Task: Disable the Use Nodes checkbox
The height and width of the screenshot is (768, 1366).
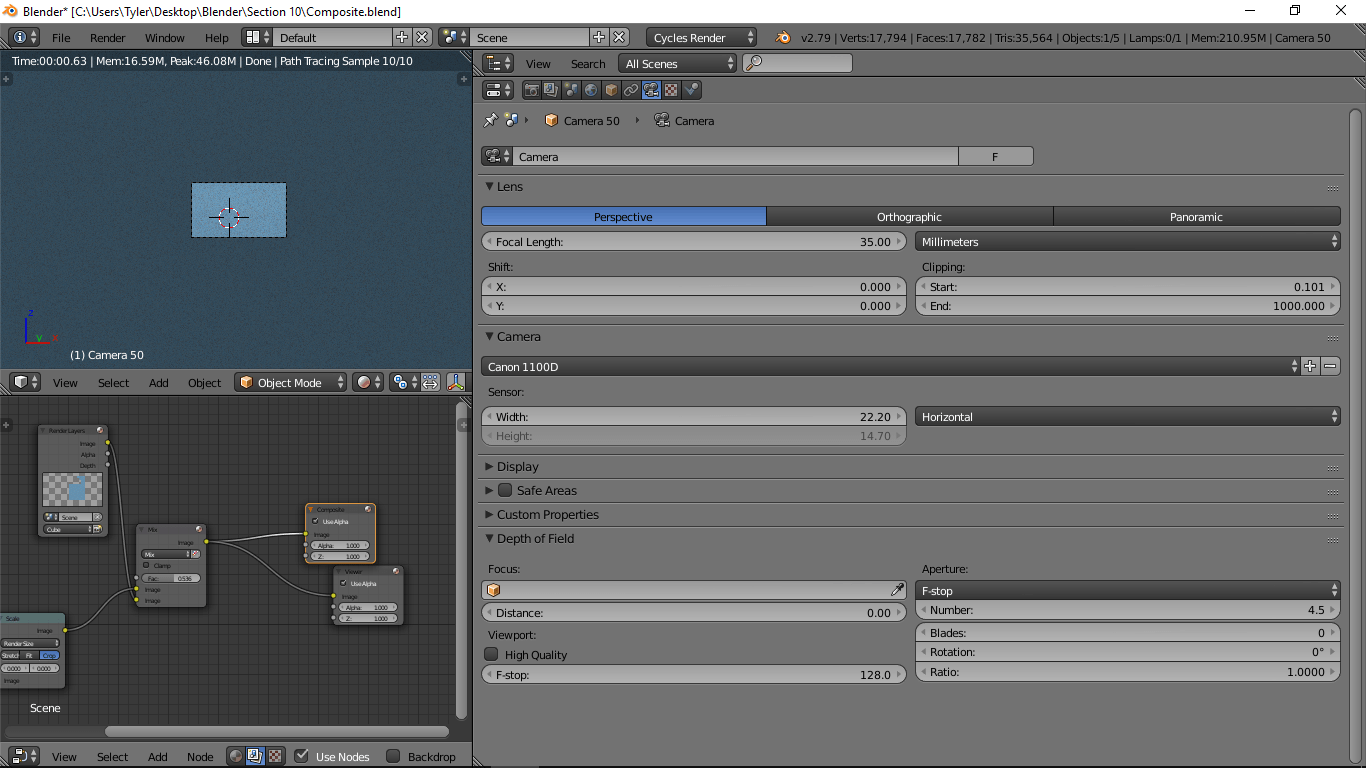Action: (x=302, y=757)
